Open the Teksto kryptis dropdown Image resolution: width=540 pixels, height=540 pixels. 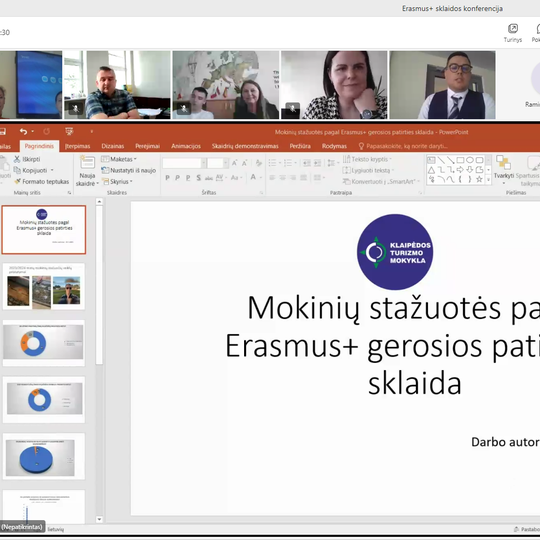pos(367,159)
